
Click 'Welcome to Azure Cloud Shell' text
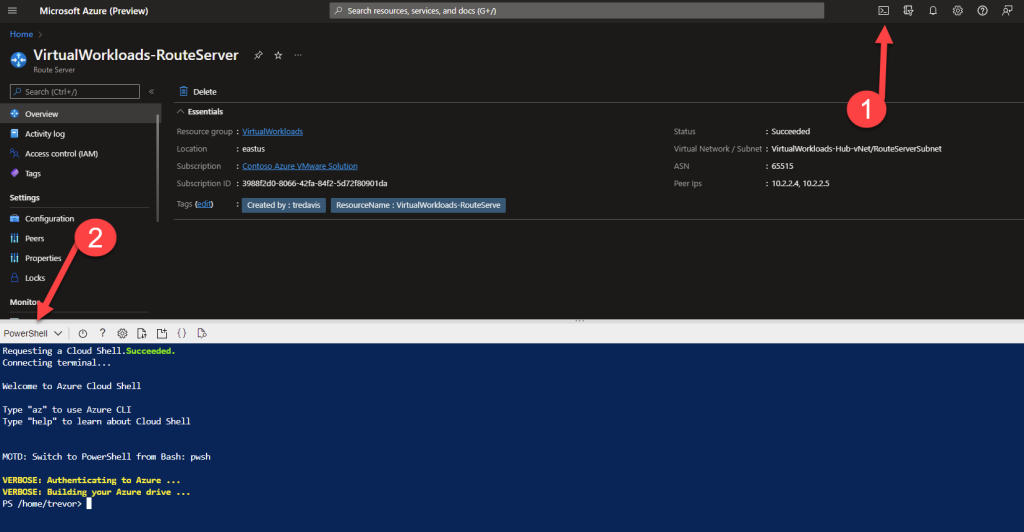tap(72, 386)
